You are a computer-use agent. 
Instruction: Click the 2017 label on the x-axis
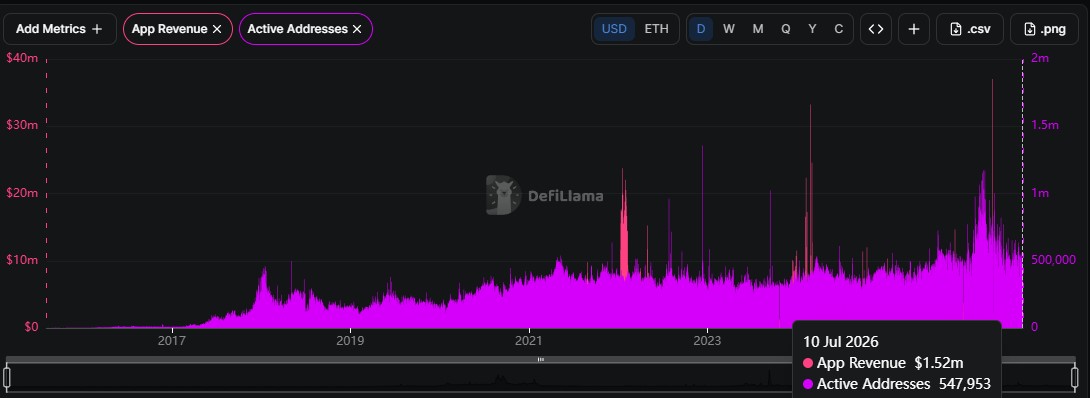point(172,342)
